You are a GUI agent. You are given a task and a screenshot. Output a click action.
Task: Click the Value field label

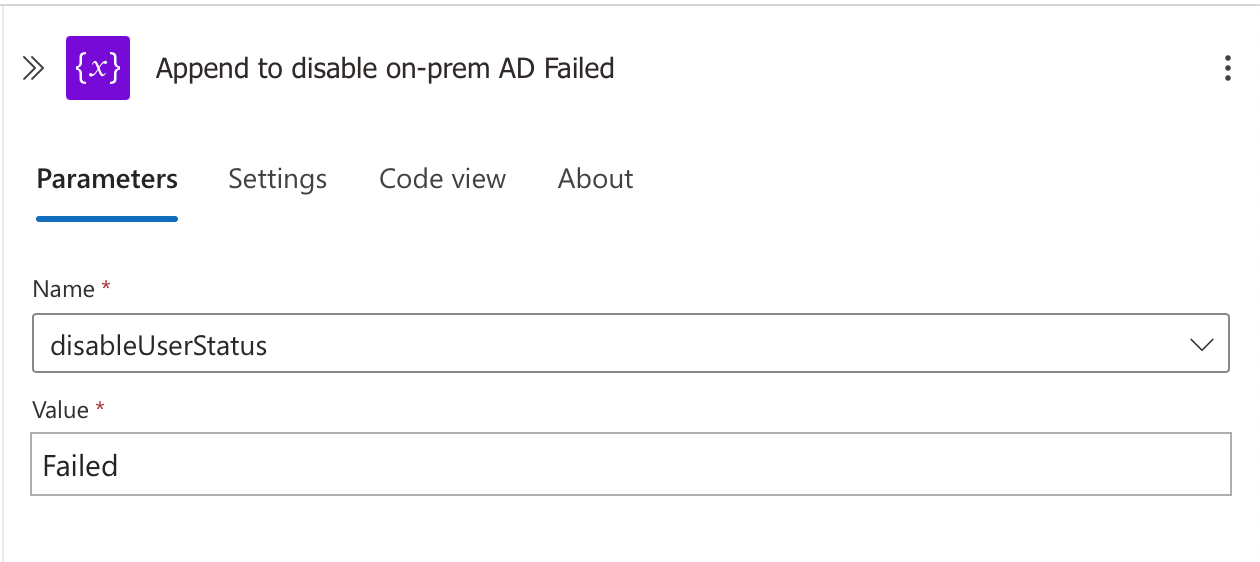(61, 409)
